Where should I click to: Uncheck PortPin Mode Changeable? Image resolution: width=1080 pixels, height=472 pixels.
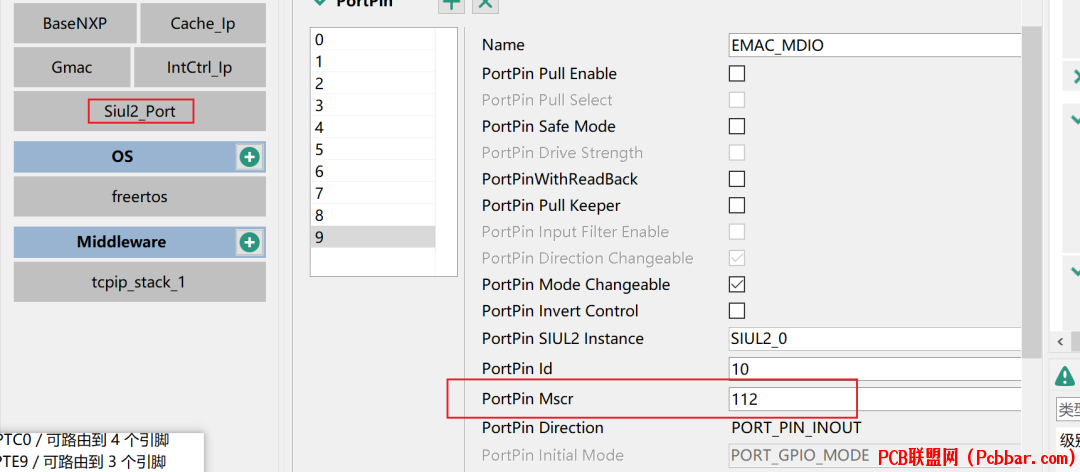coord(737,284)
